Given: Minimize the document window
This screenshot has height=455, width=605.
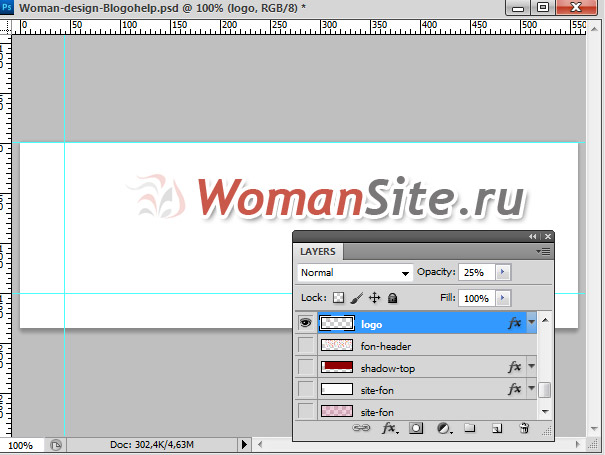Looking at the screenshot, I should 518,7.
